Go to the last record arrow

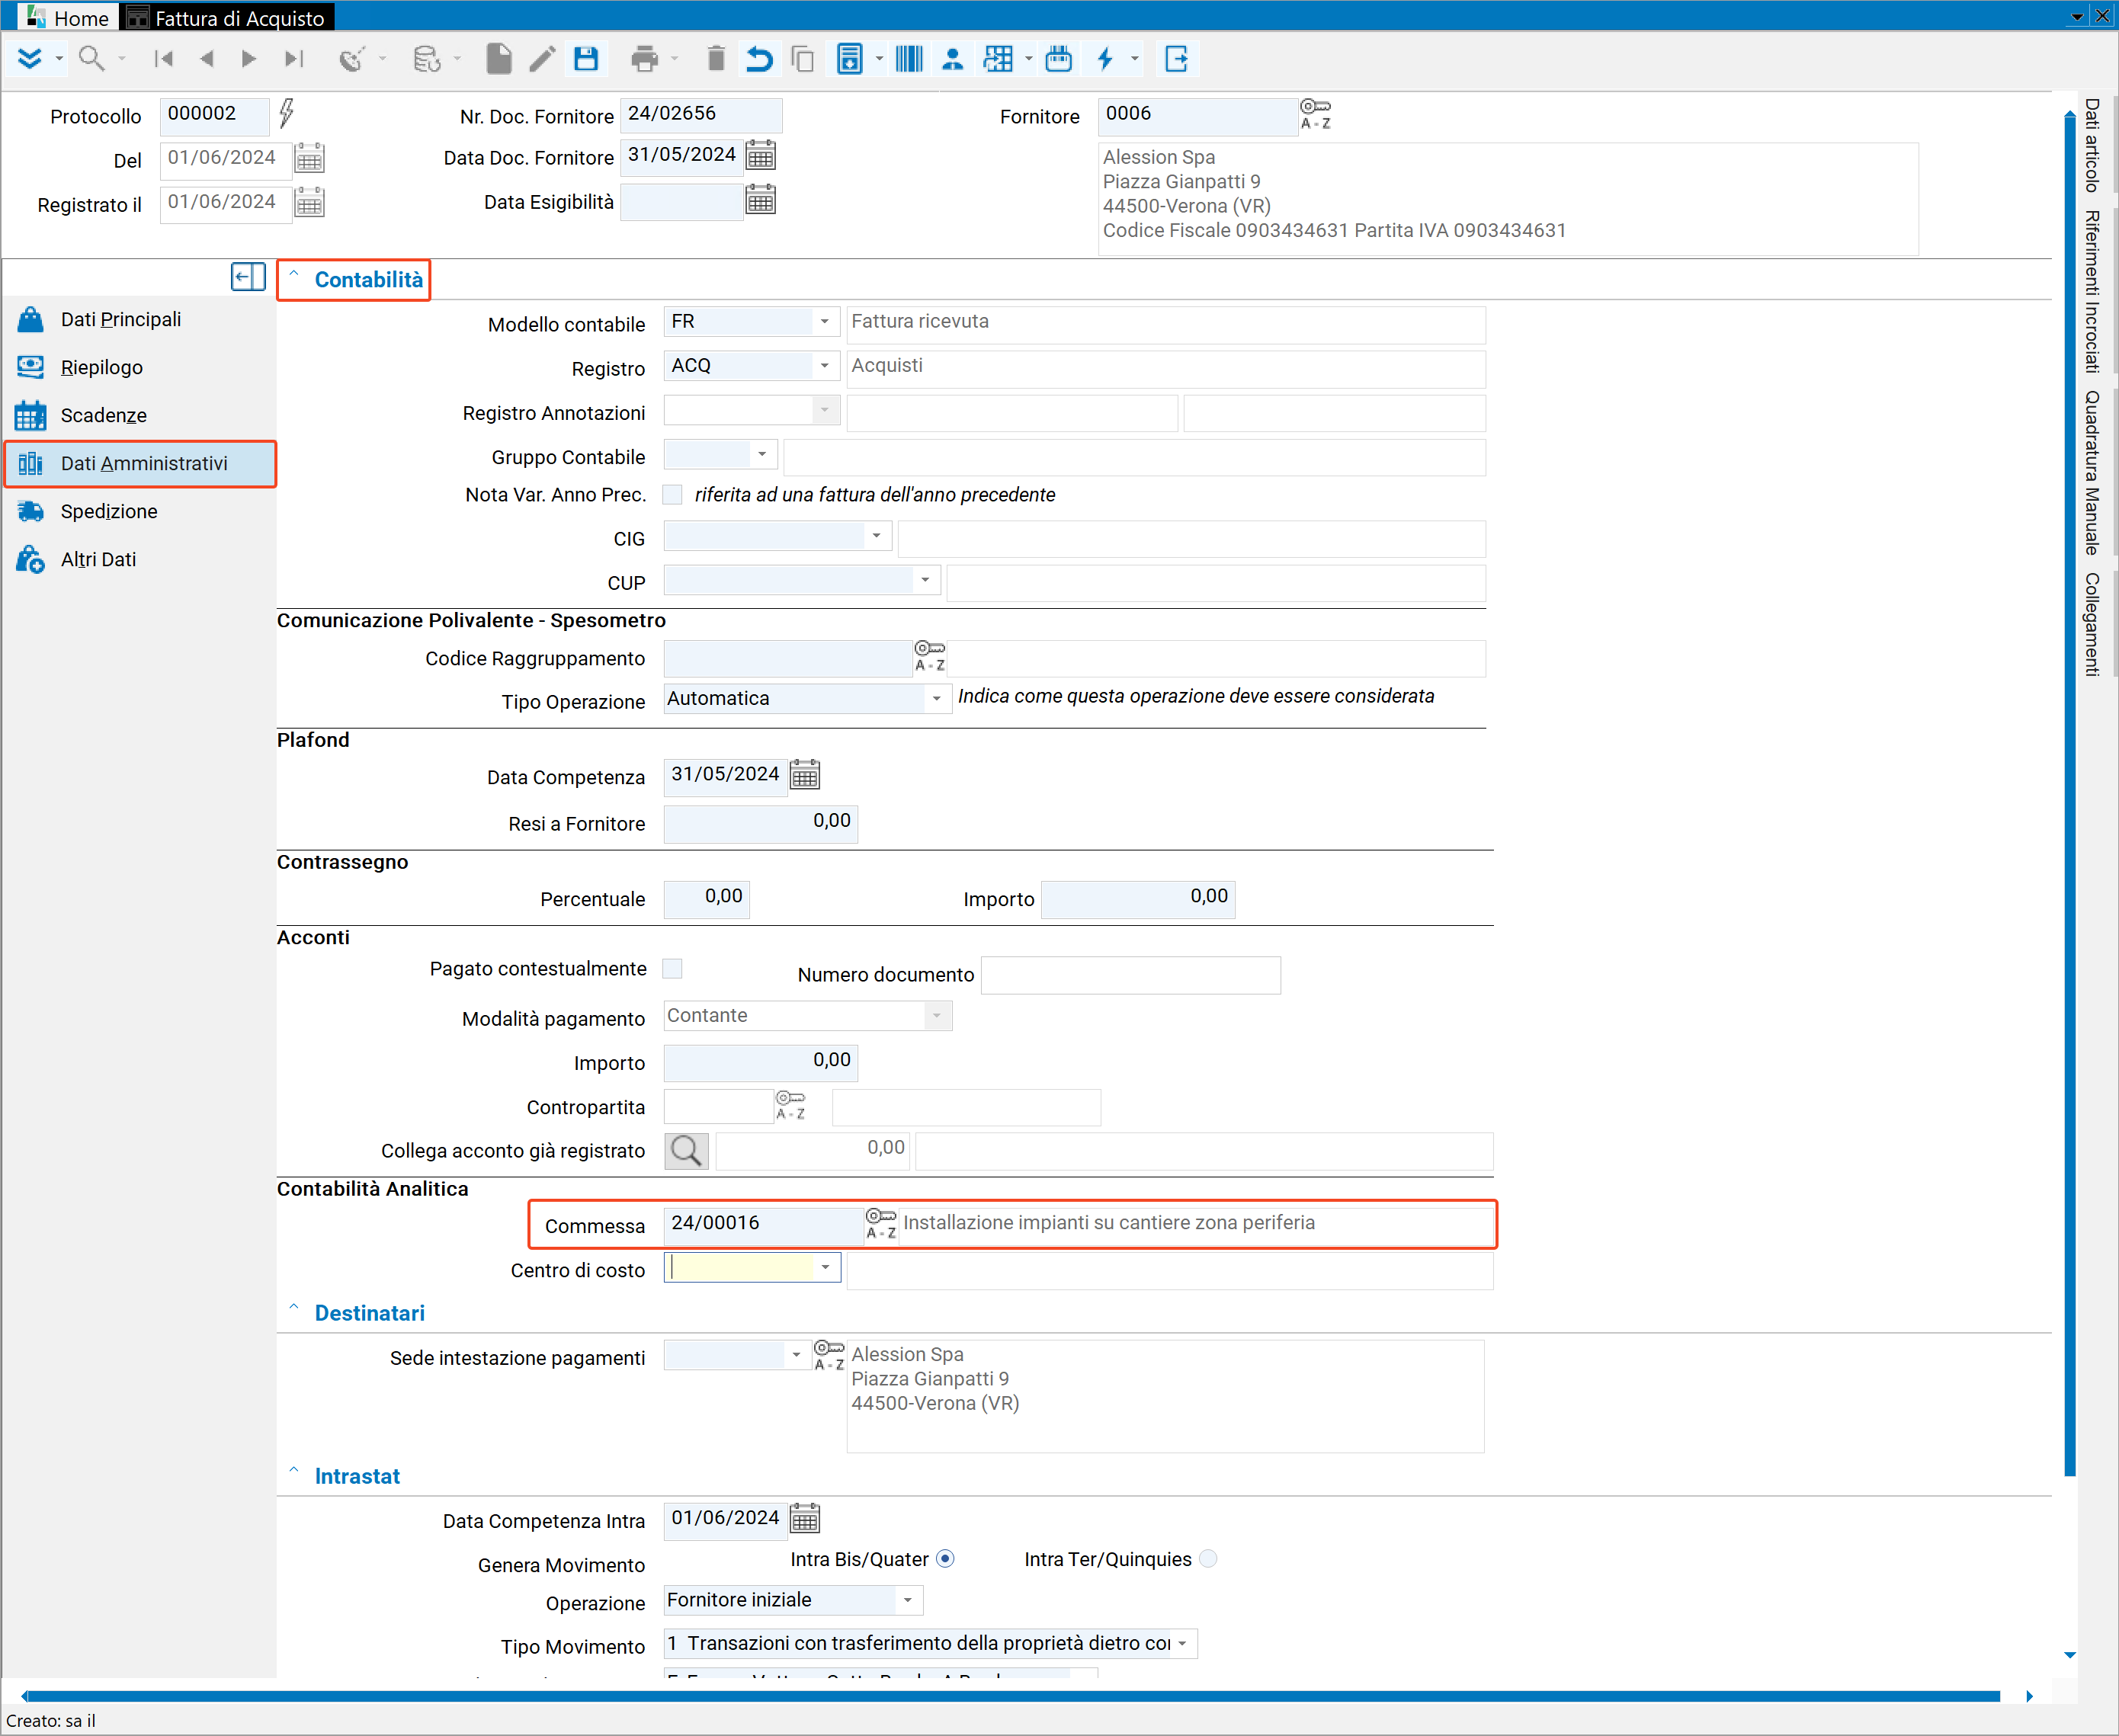pos(293,59)
